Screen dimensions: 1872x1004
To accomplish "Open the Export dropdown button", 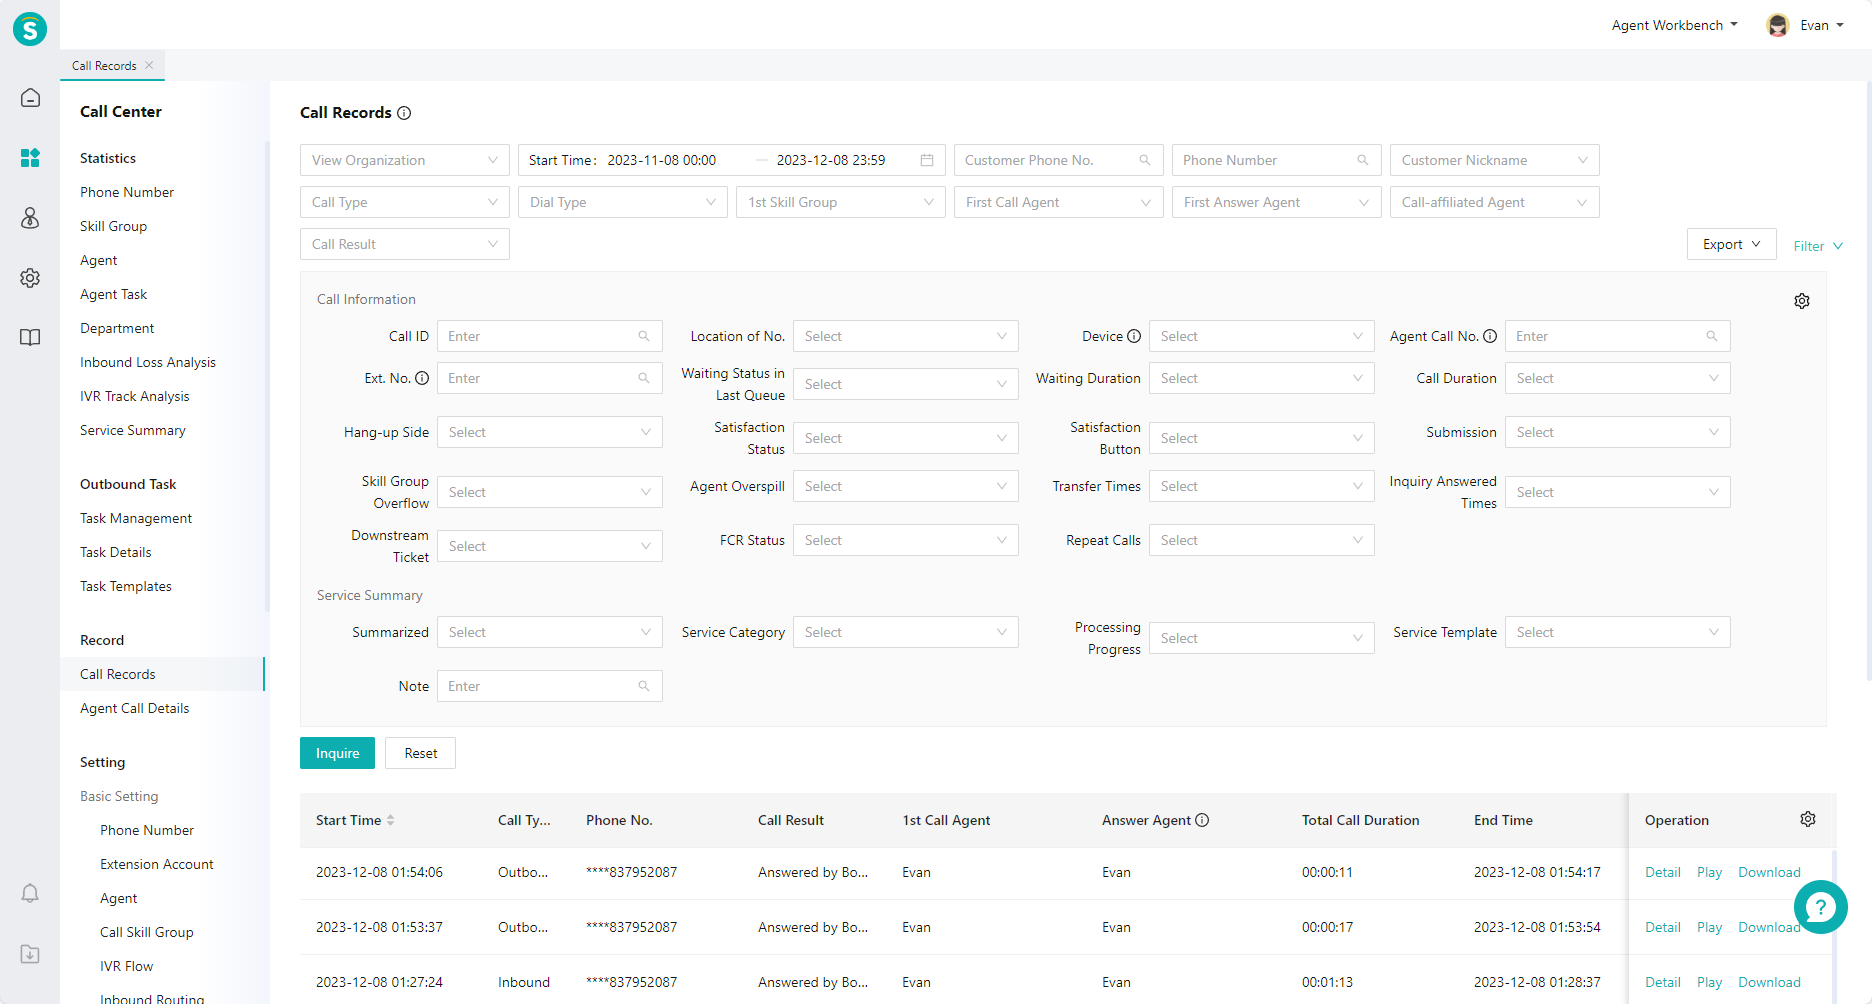I will (x=1732, y=244).
